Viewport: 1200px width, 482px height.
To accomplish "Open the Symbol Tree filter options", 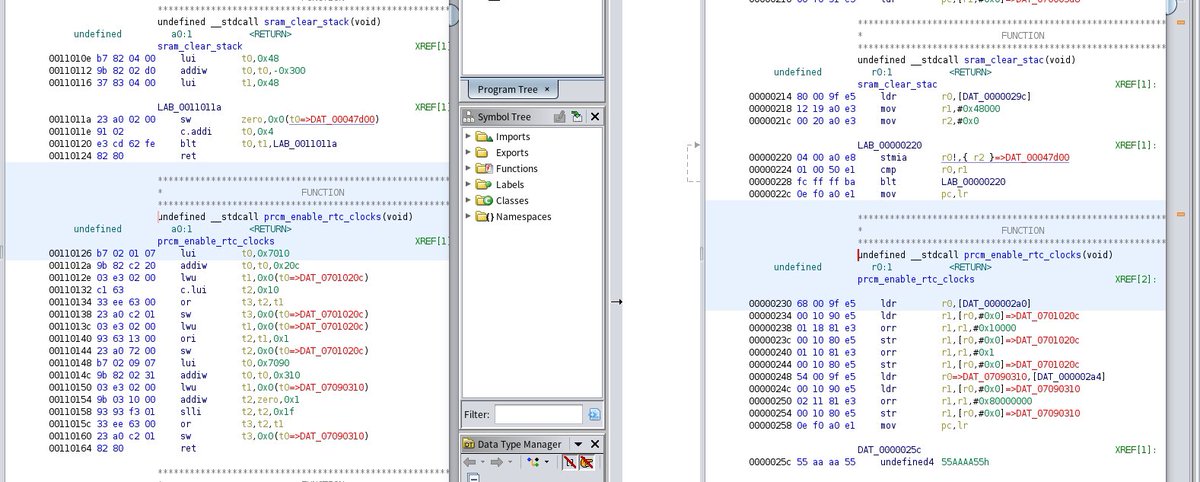I will pos(594,414).
